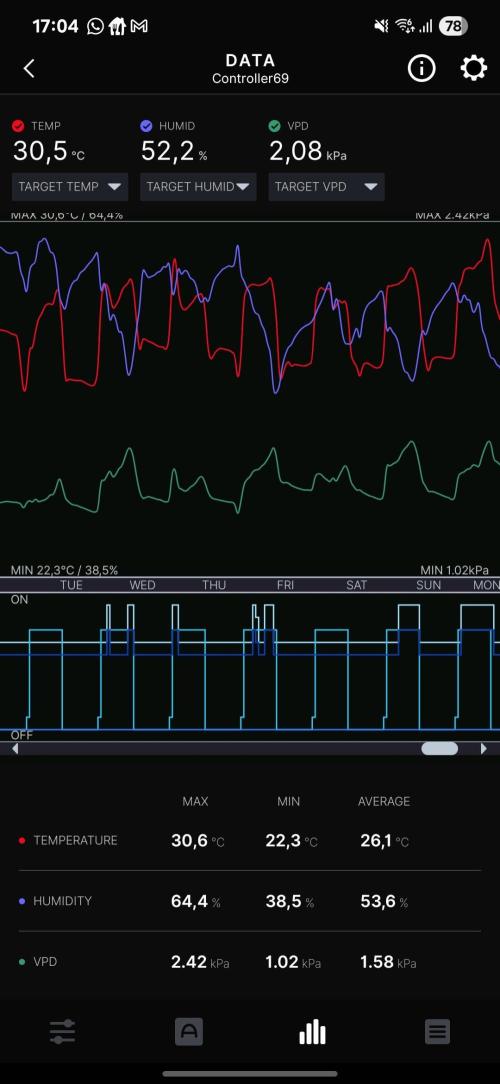Click the scroll right arrow under chart

click(x=483, y=749)
